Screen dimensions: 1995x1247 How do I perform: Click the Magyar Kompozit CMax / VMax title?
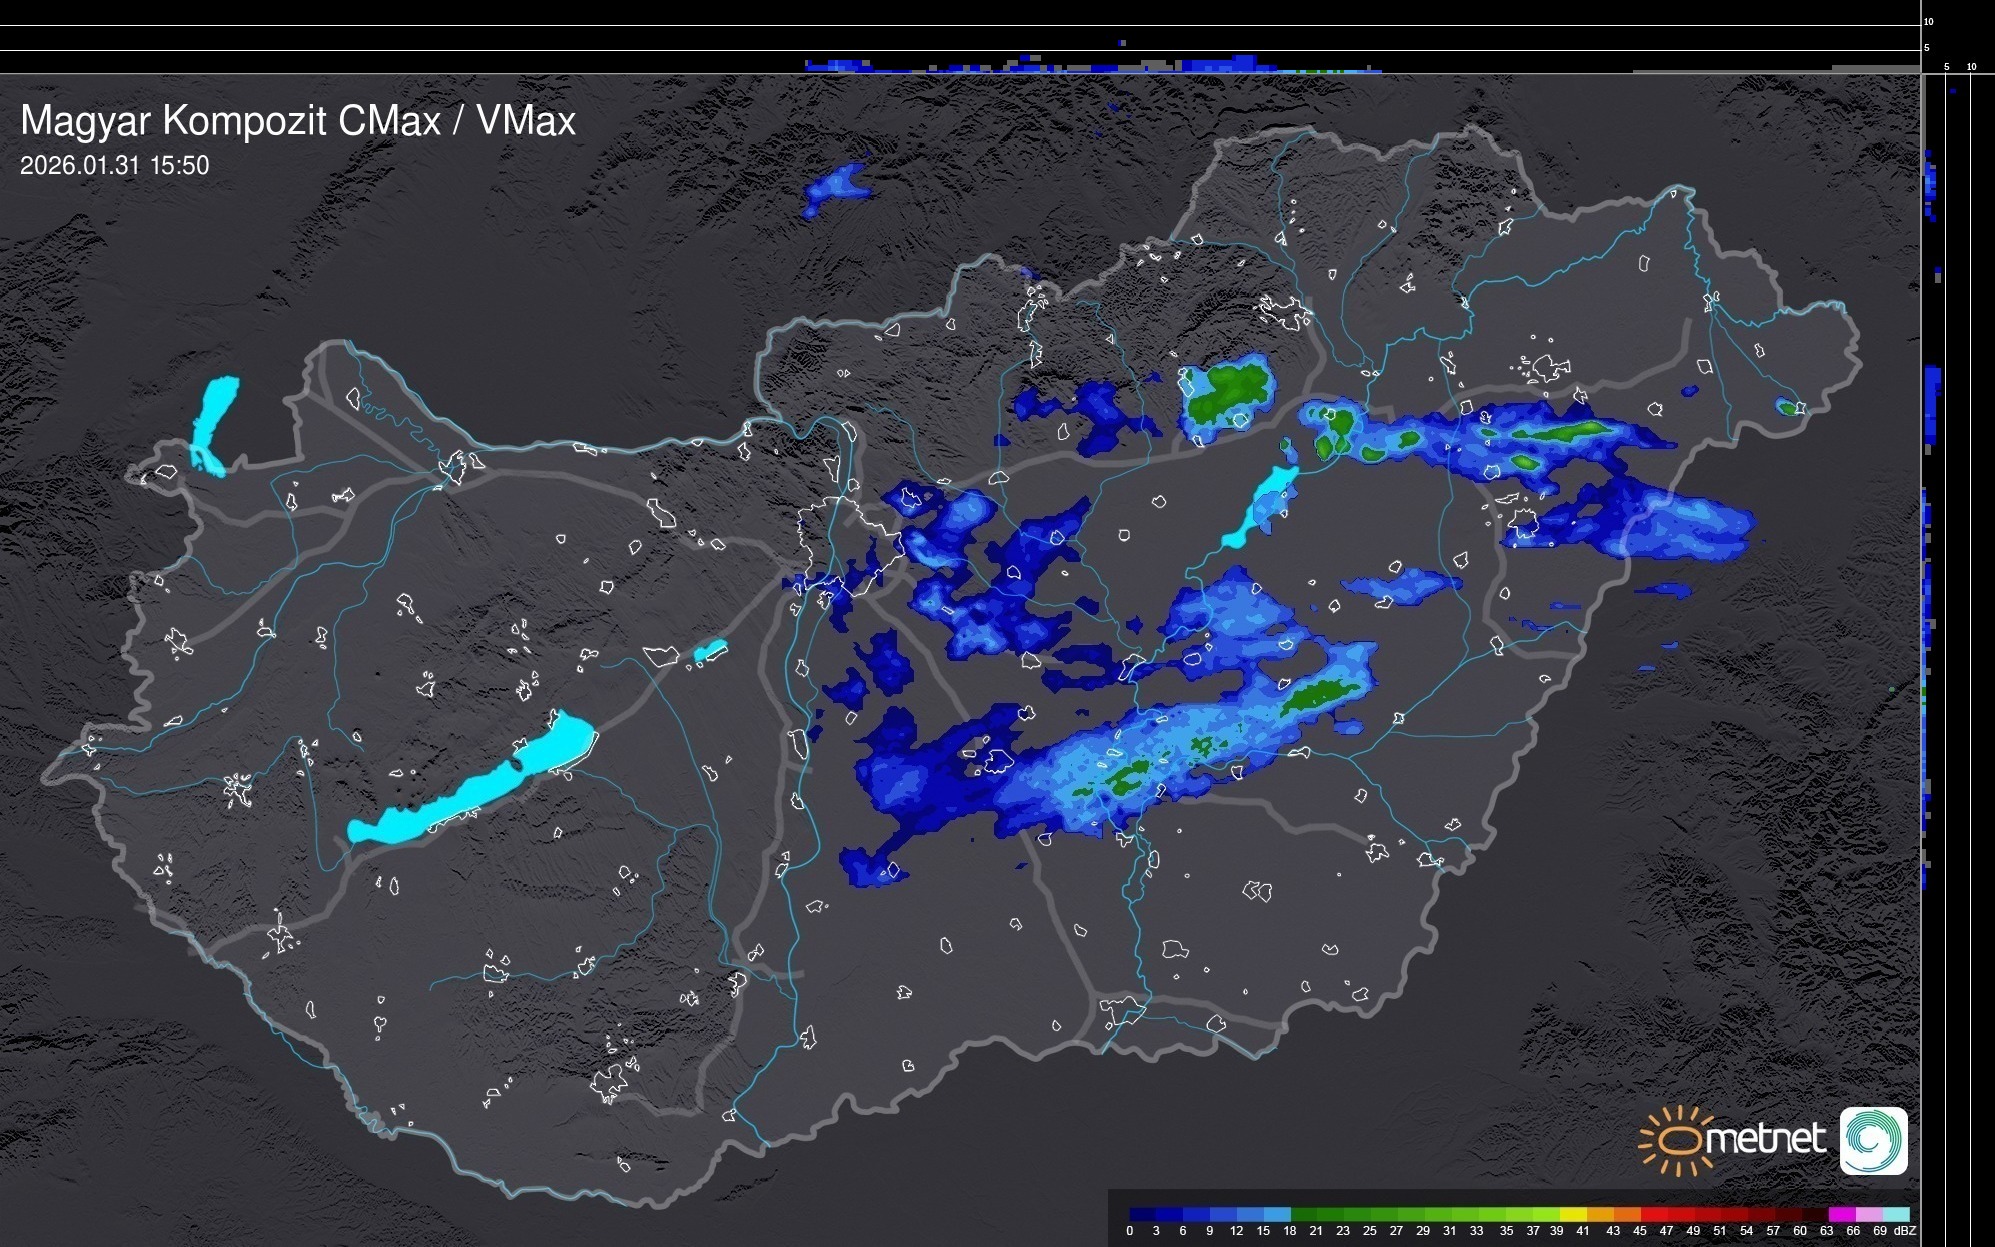(298, 121)
